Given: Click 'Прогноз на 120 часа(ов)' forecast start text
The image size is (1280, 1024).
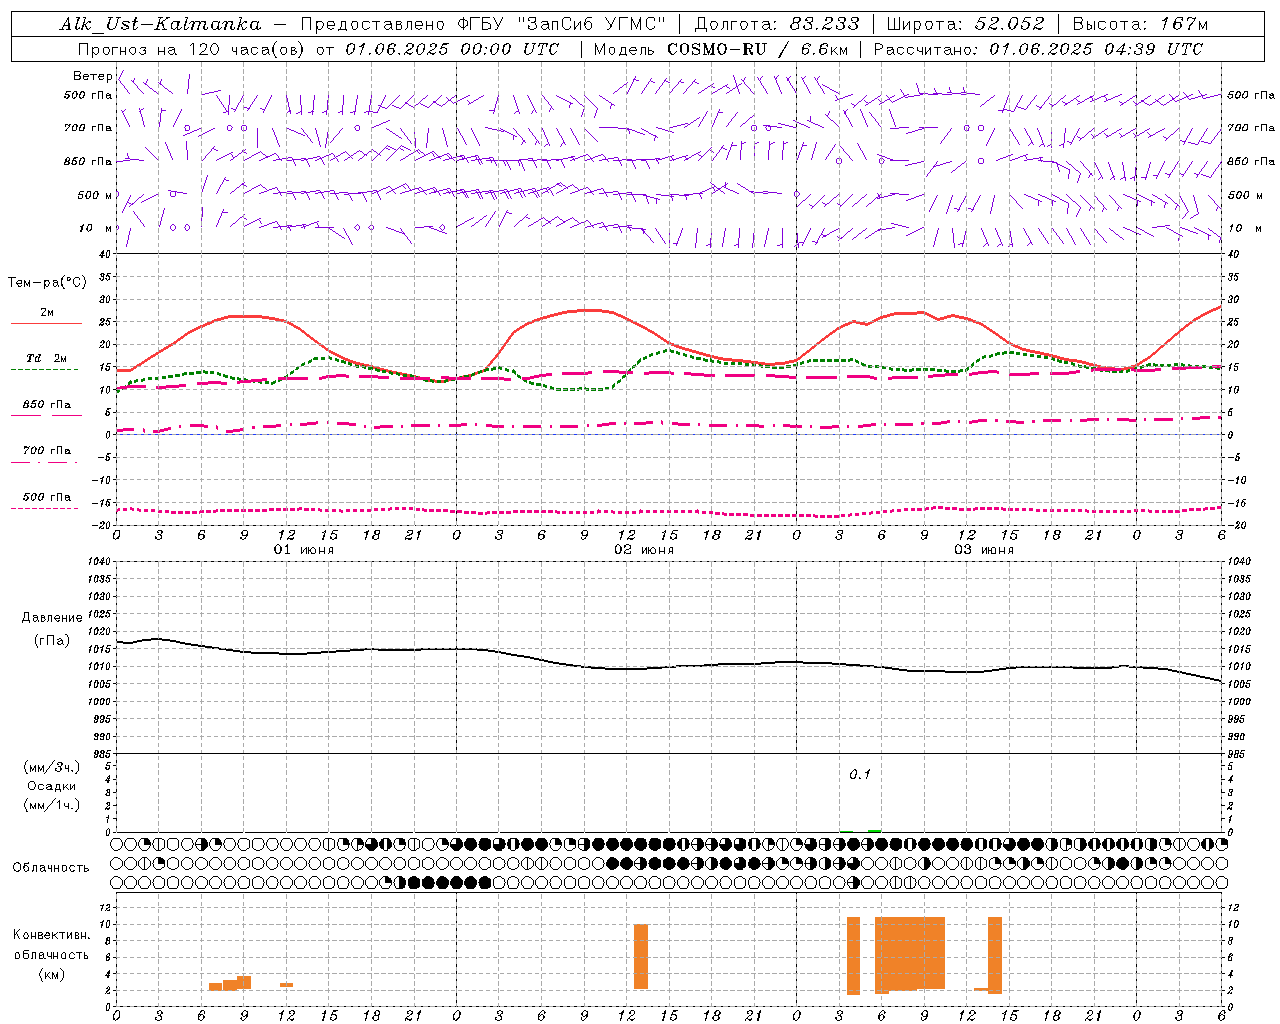Looking at the screenshot, I should pyautogui.click(x=192, y=49).
